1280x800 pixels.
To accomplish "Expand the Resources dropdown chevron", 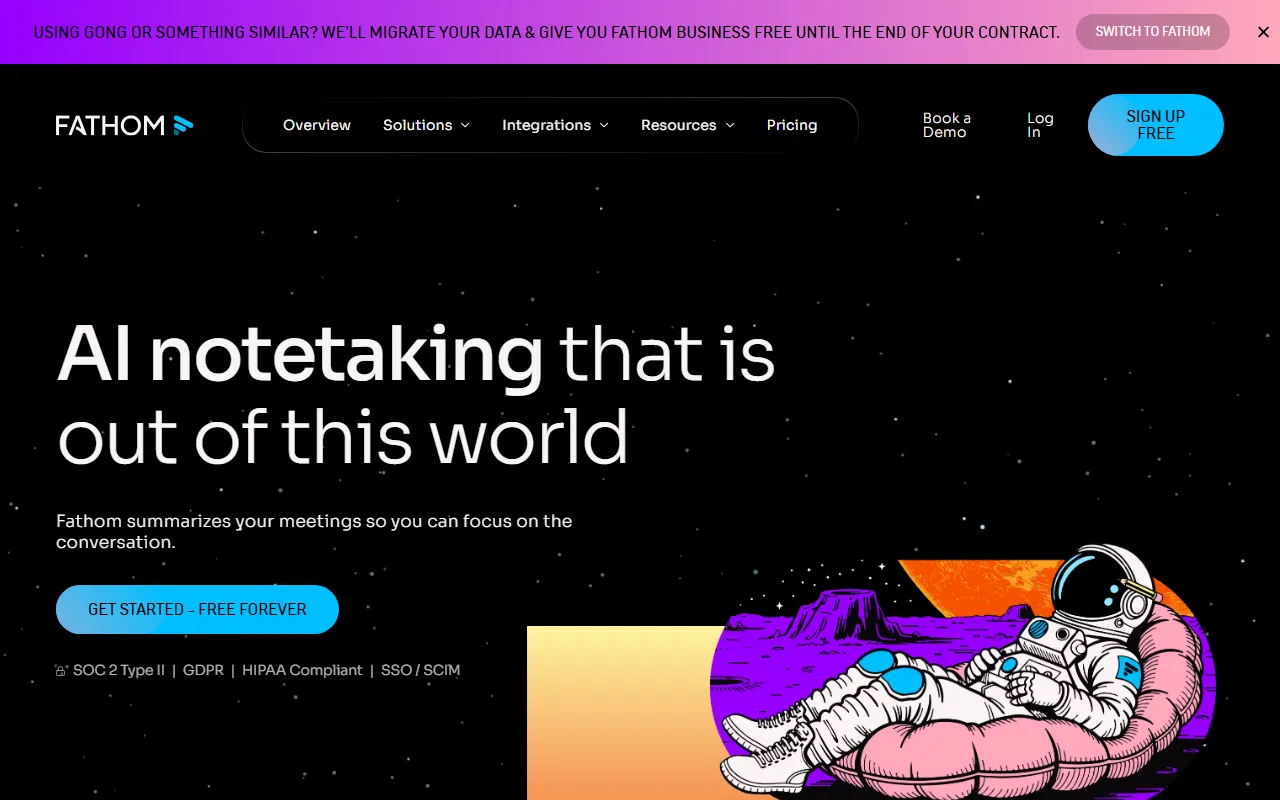I will click(730, 126).
